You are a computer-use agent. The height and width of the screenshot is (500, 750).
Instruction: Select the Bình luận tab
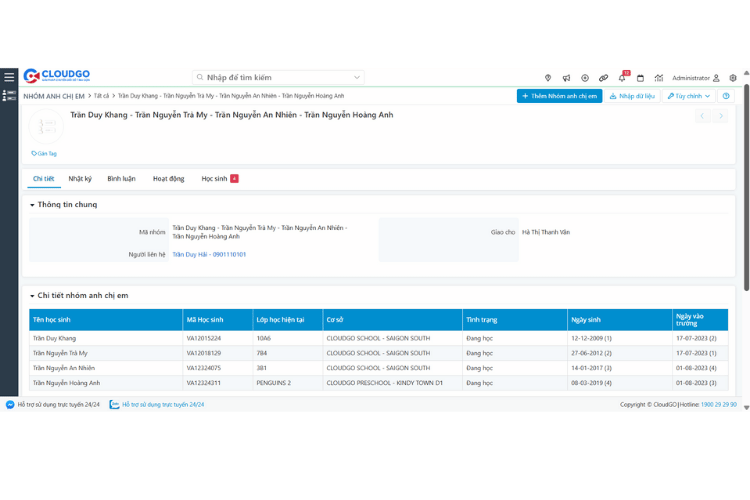coord(122,179)
